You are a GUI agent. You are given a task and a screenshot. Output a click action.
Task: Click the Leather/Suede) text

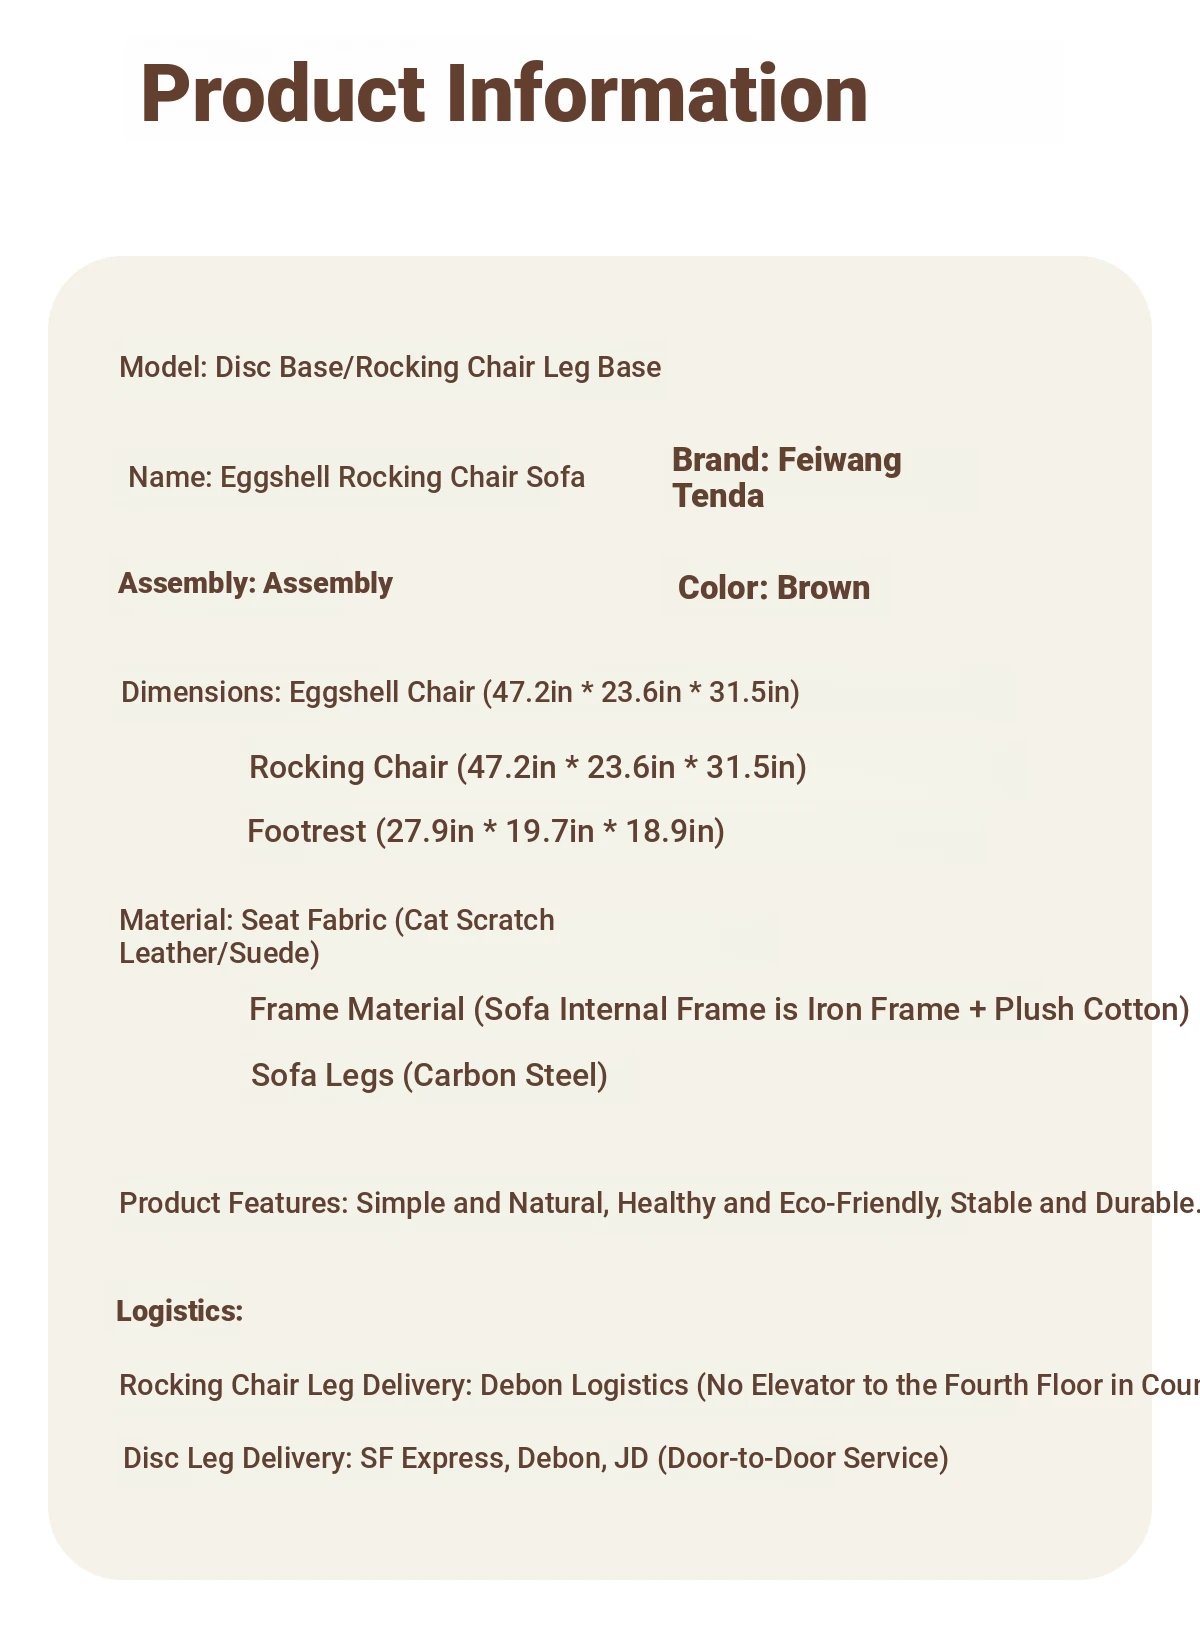(x=219, y=953)
